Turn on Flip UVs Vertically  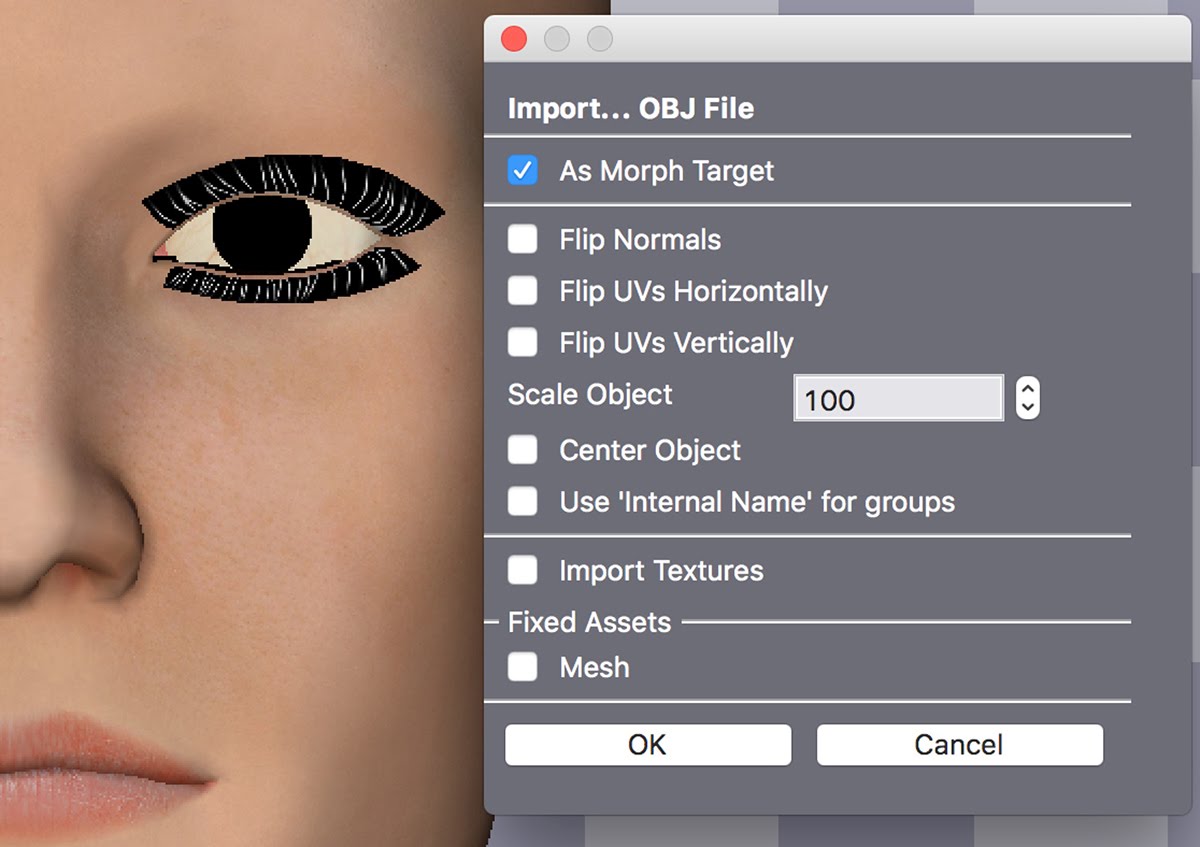522,343
